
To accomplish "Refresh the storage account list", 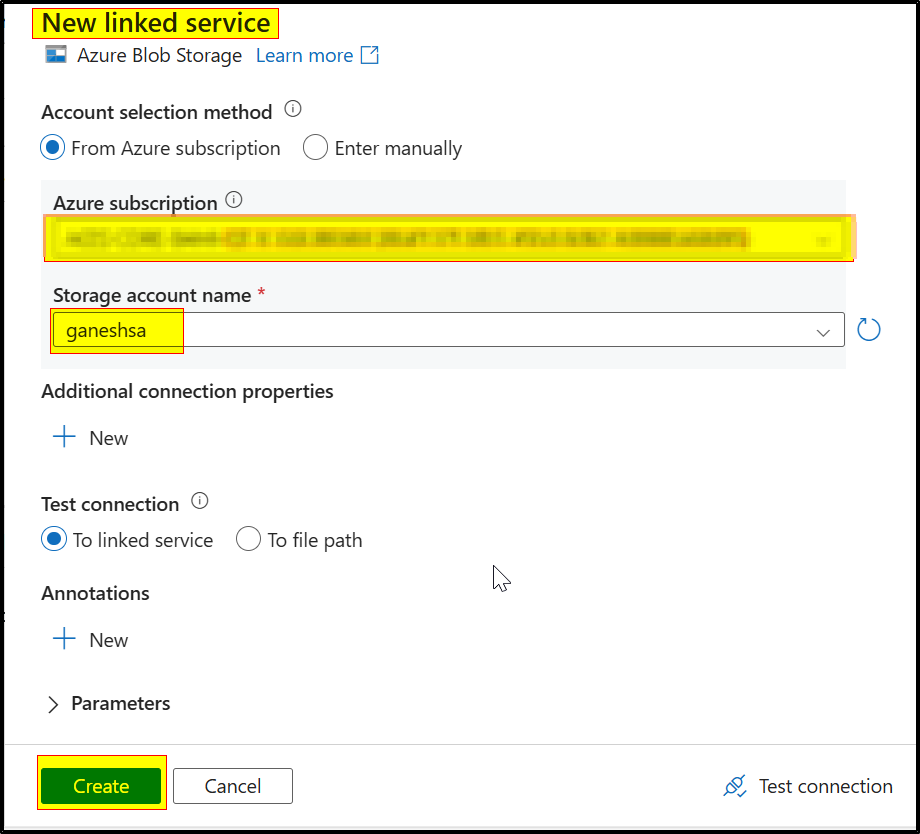I will tap(868, 329).
